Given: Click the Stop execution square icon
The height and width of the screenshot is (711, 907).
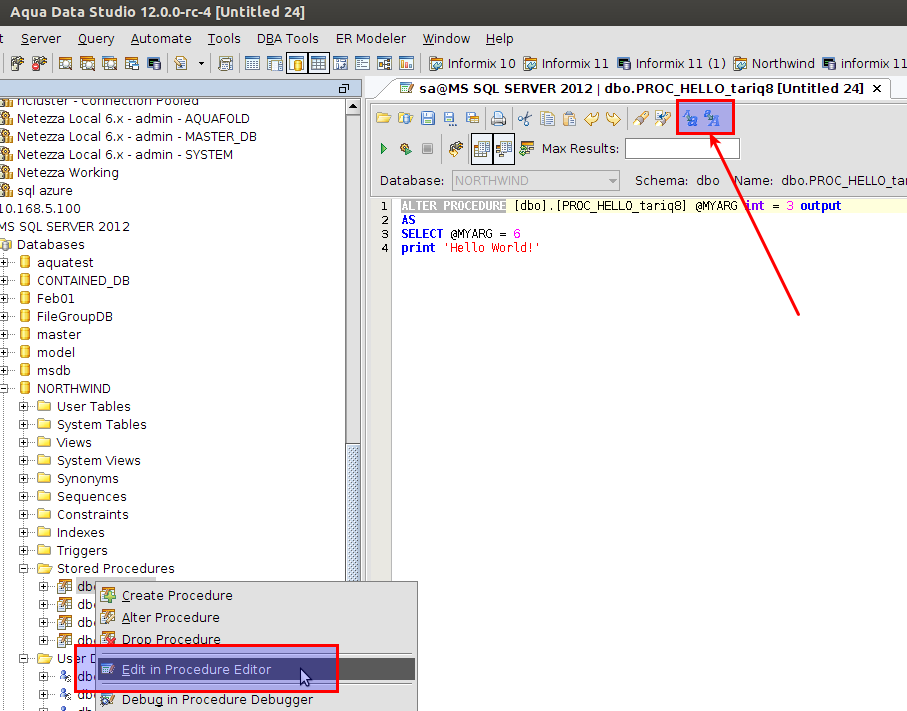Looking at the screenshot, I should (427, 149).
